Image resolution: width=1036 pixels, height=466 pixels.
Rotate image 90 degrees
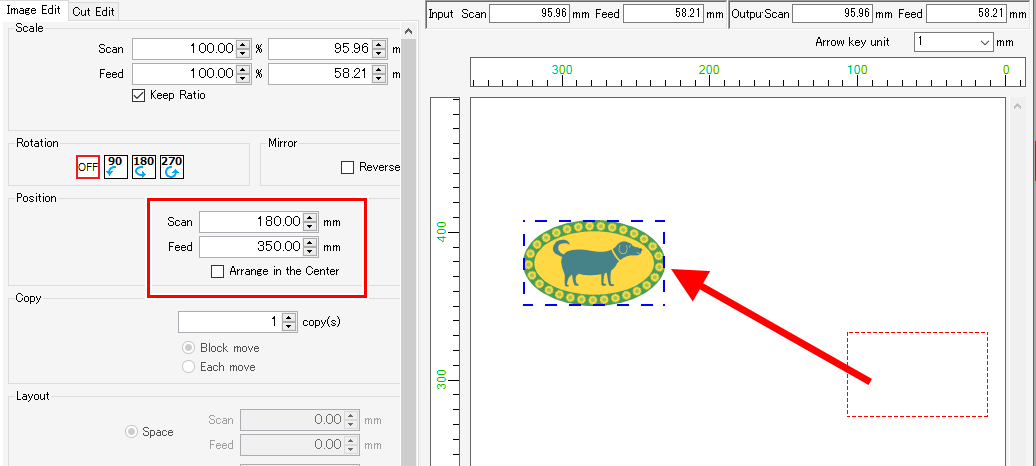click(115, 167)
